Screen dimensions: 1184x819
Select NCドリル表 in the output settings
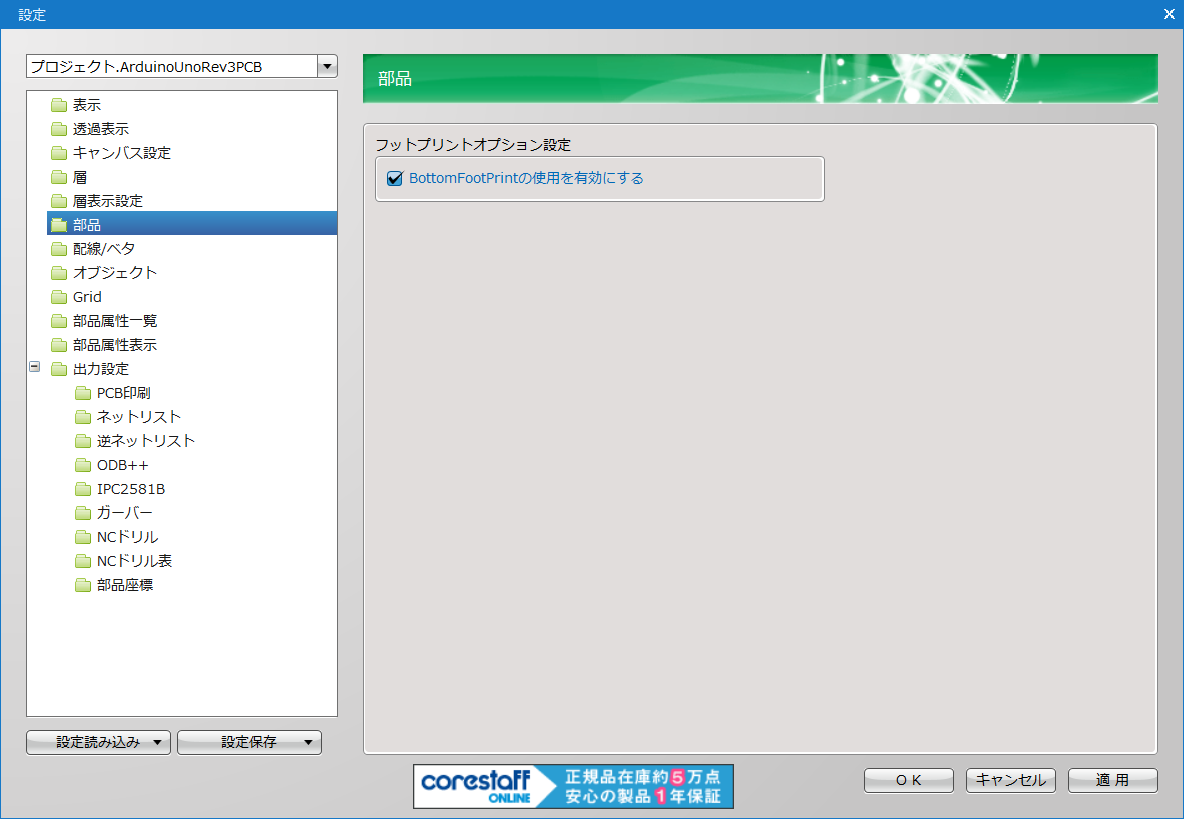coord(134,561)
